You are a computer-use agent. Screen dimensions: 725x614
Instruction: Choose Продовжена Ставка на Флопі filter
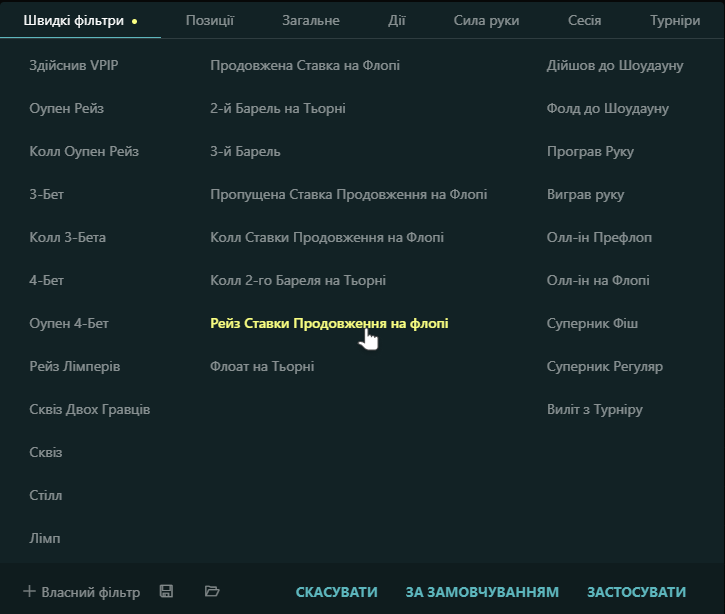click(x=305, y=65)
